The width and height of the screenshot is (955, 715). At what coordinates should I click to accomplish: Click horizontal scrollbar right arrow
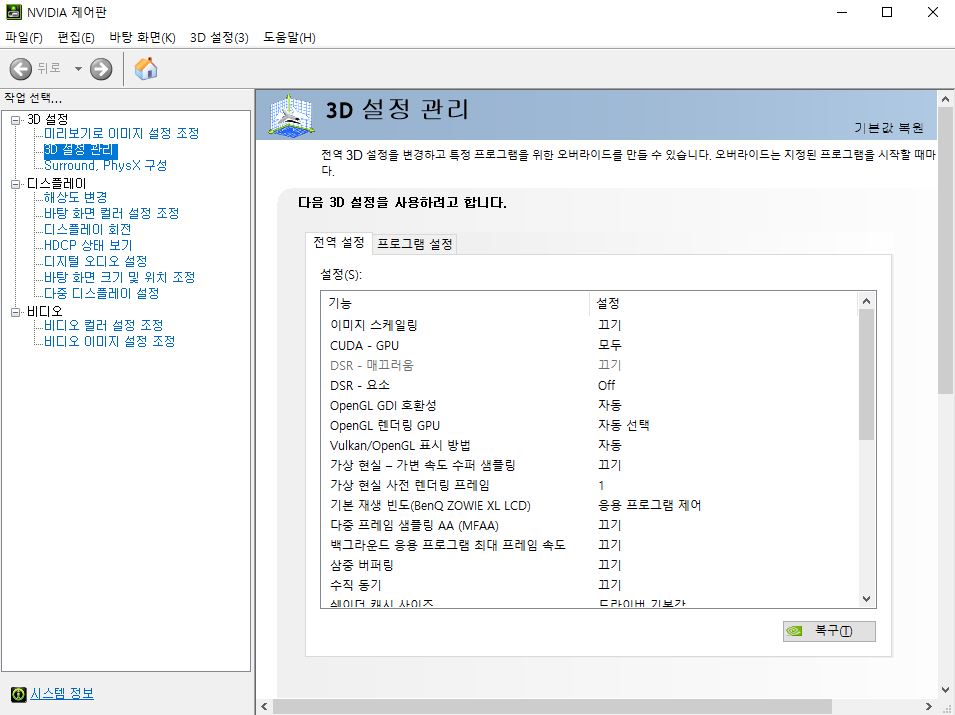tap(928, 706)
